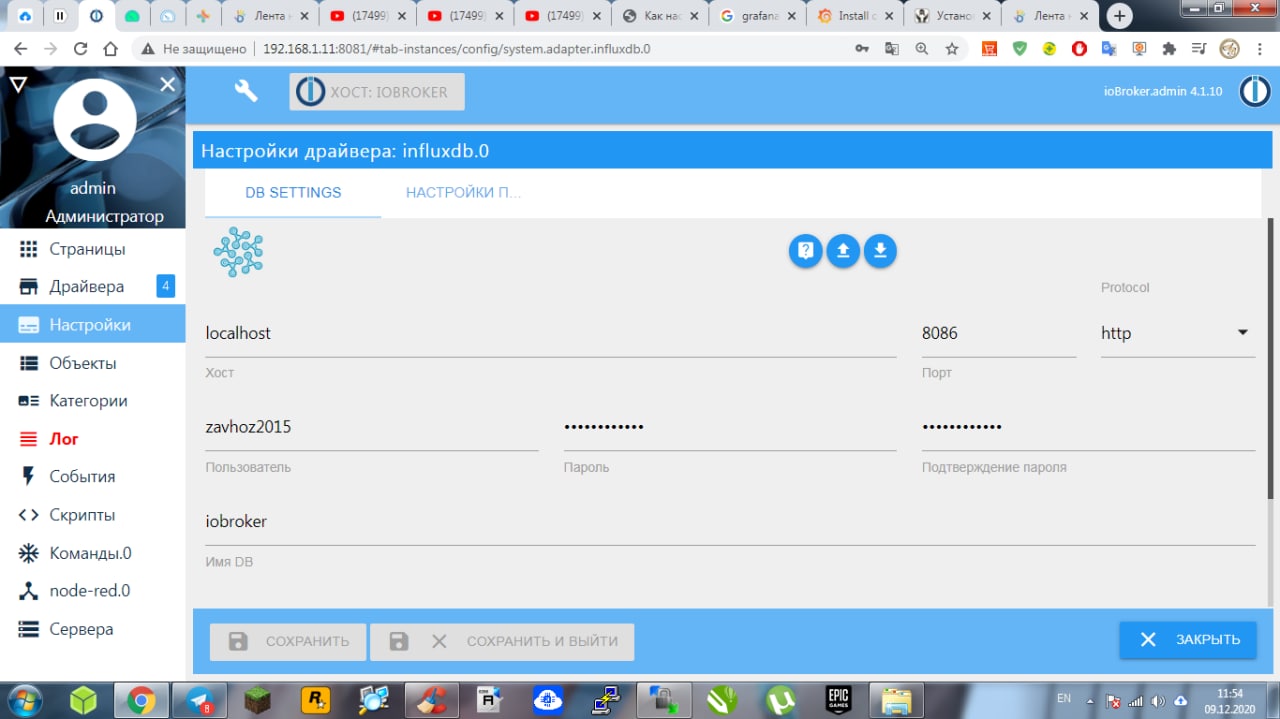Screen dimensions: 1280x719
Task: Open Страницы in the sidebar
Action: [93, 249]
